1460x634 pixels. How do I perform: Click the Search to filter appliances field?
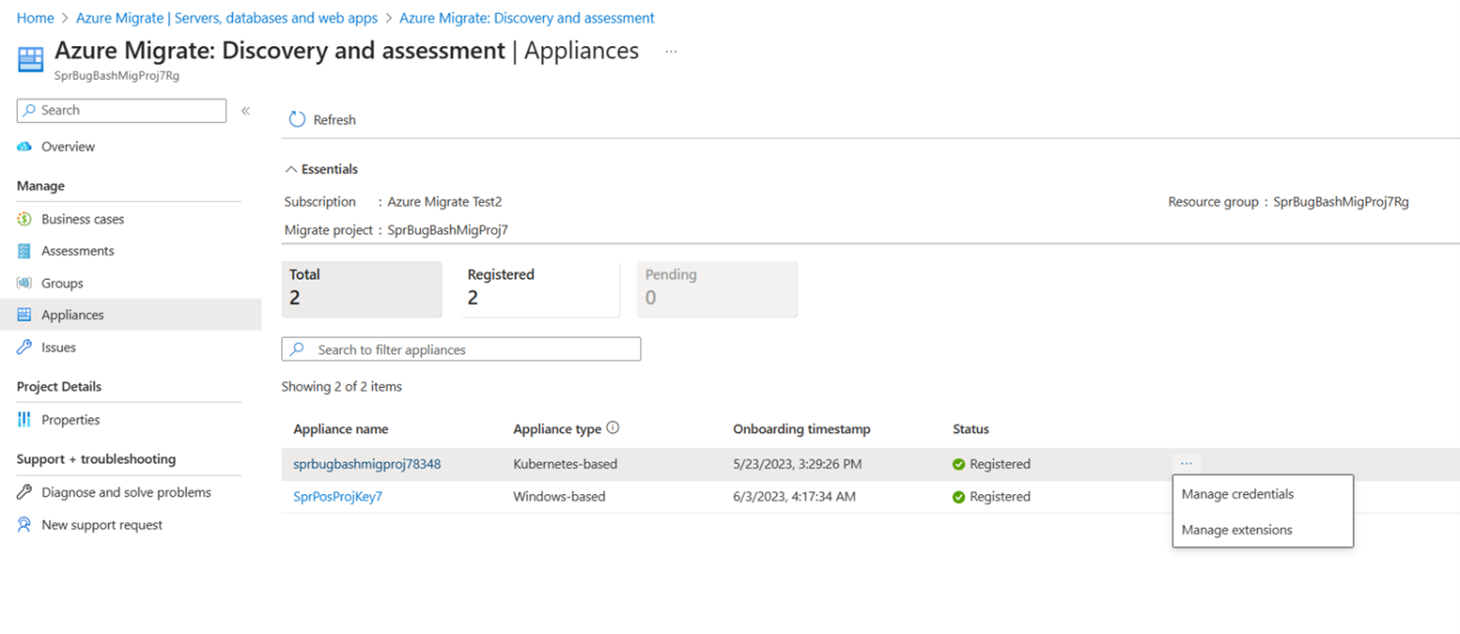click(470, 350)
